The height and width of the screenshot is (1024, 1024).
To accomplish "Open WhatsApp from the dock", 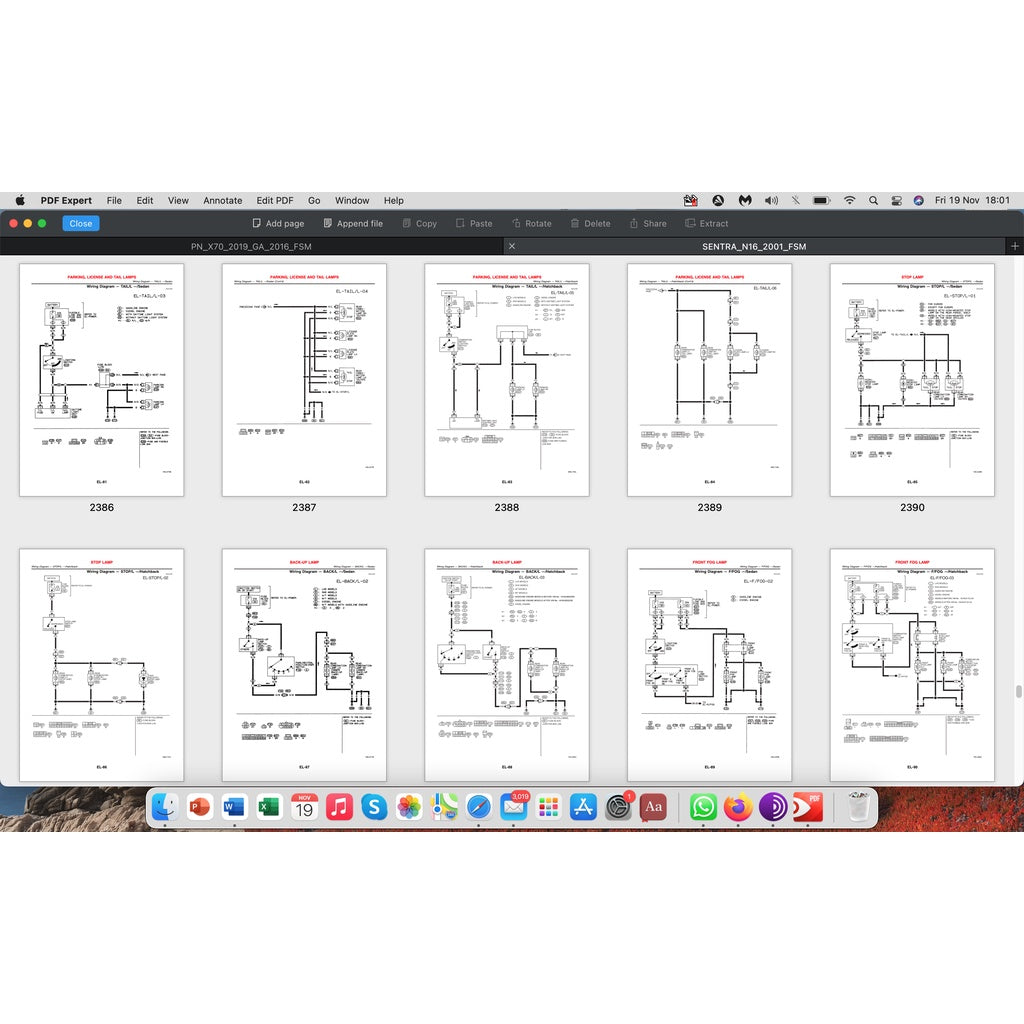I will [x=703, y=806].
